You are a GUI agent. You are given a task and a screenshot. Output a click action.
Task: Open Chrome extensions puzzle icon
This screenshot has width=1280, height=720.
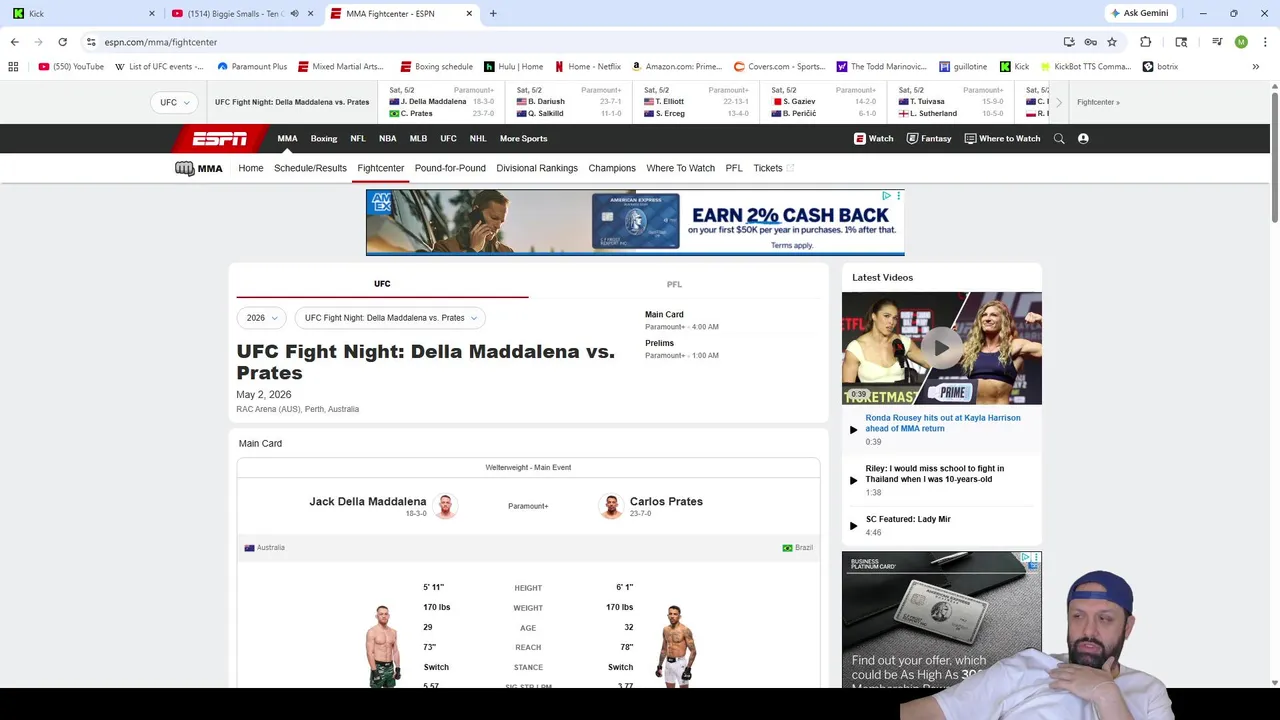pos(1145,42)
